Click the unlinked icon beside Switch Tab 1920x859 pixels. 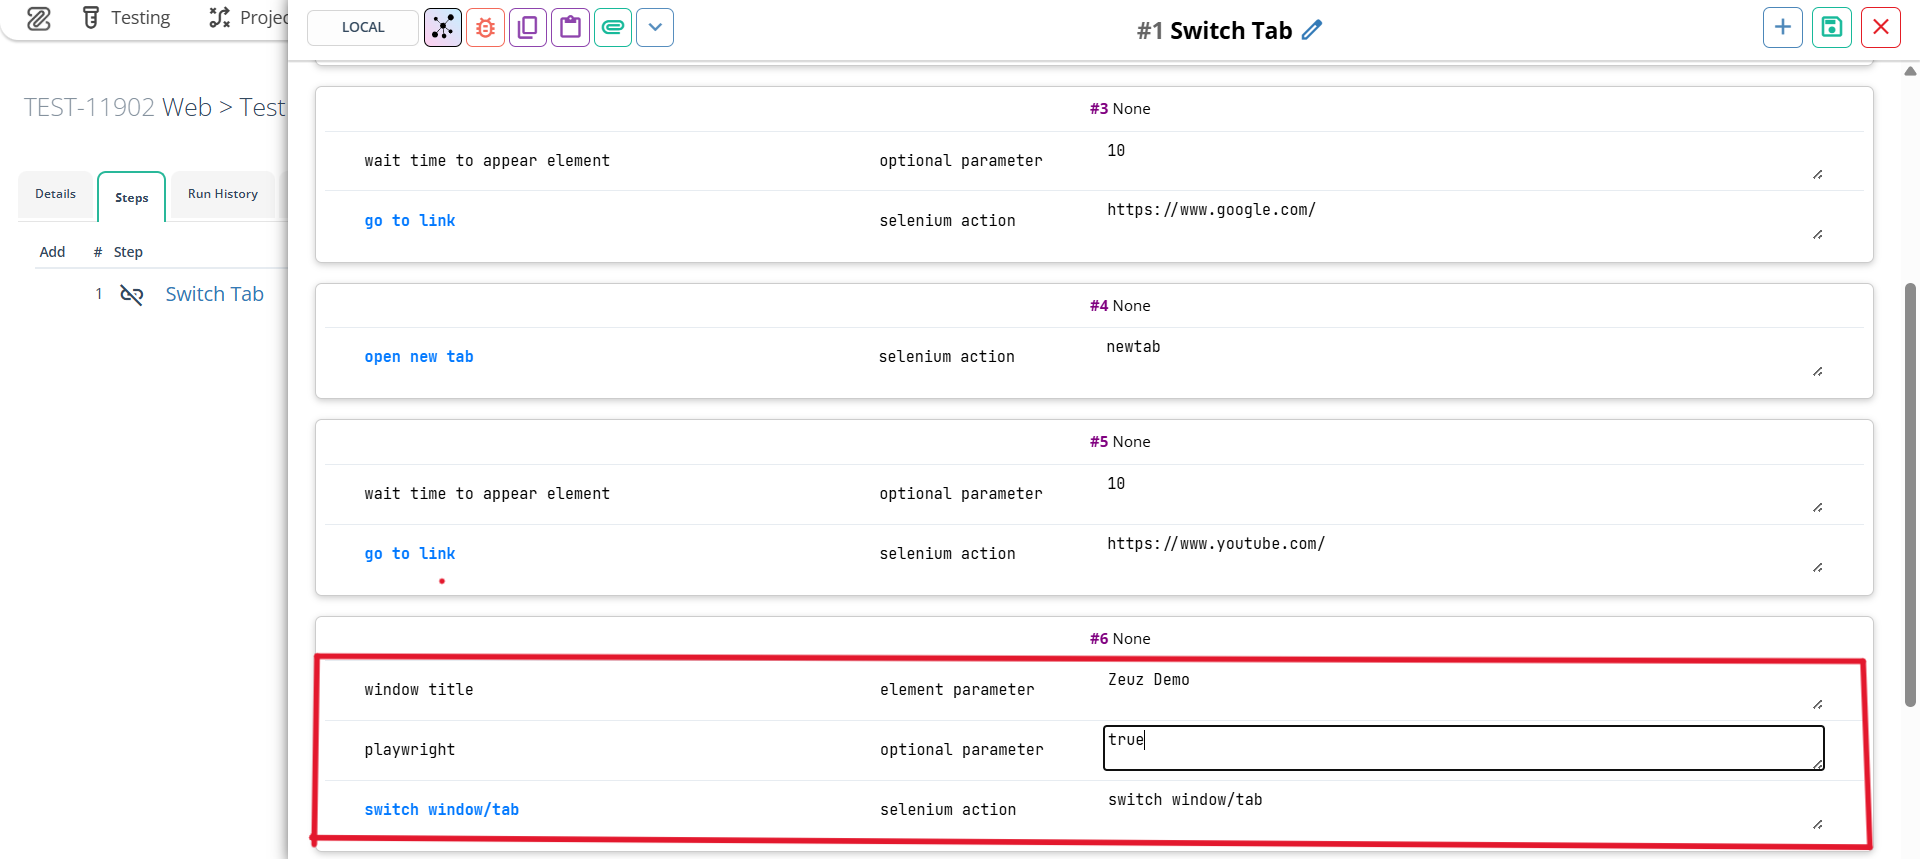pos(132,294)
